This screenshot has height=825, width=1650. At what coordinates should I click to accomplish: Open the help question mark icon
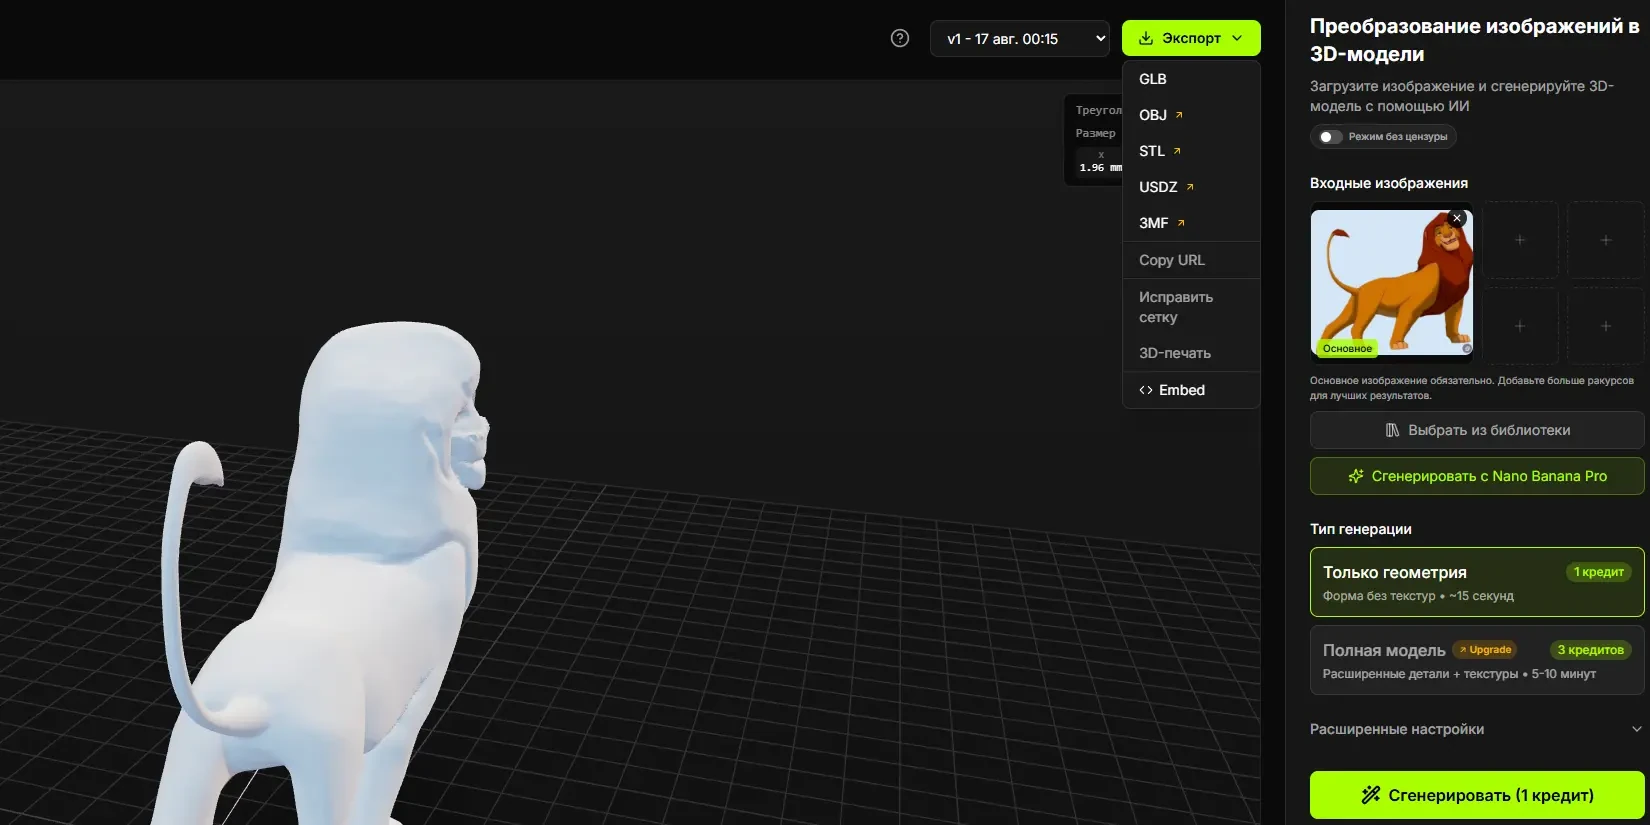(x=900, y=38)
